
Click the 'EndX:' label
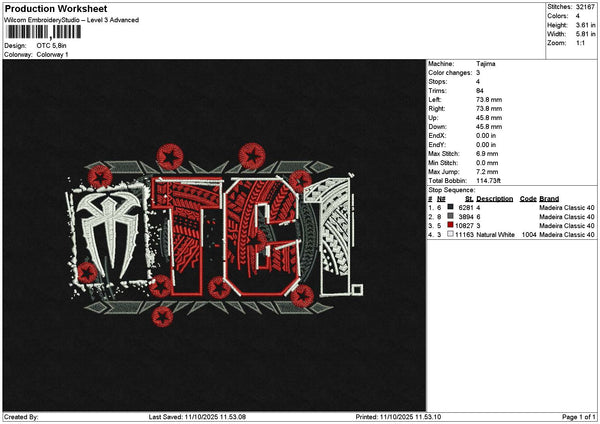click(x=437, y=136)
